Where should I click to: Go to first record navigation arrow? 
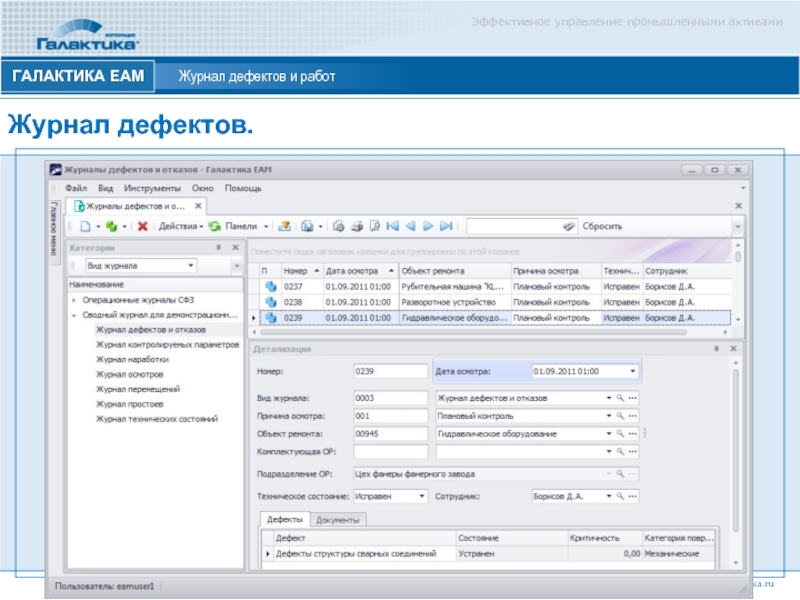(x=392, y=226)
